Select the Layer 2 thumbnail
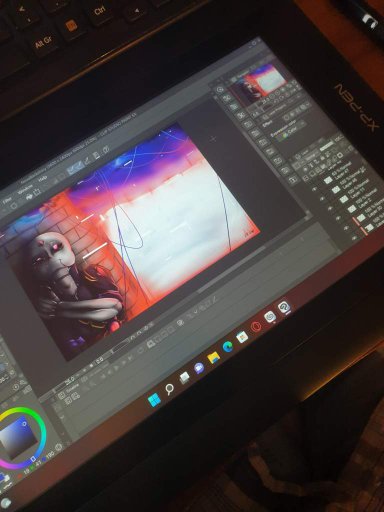The image size is (384, 512). click(x=352, y=209)
